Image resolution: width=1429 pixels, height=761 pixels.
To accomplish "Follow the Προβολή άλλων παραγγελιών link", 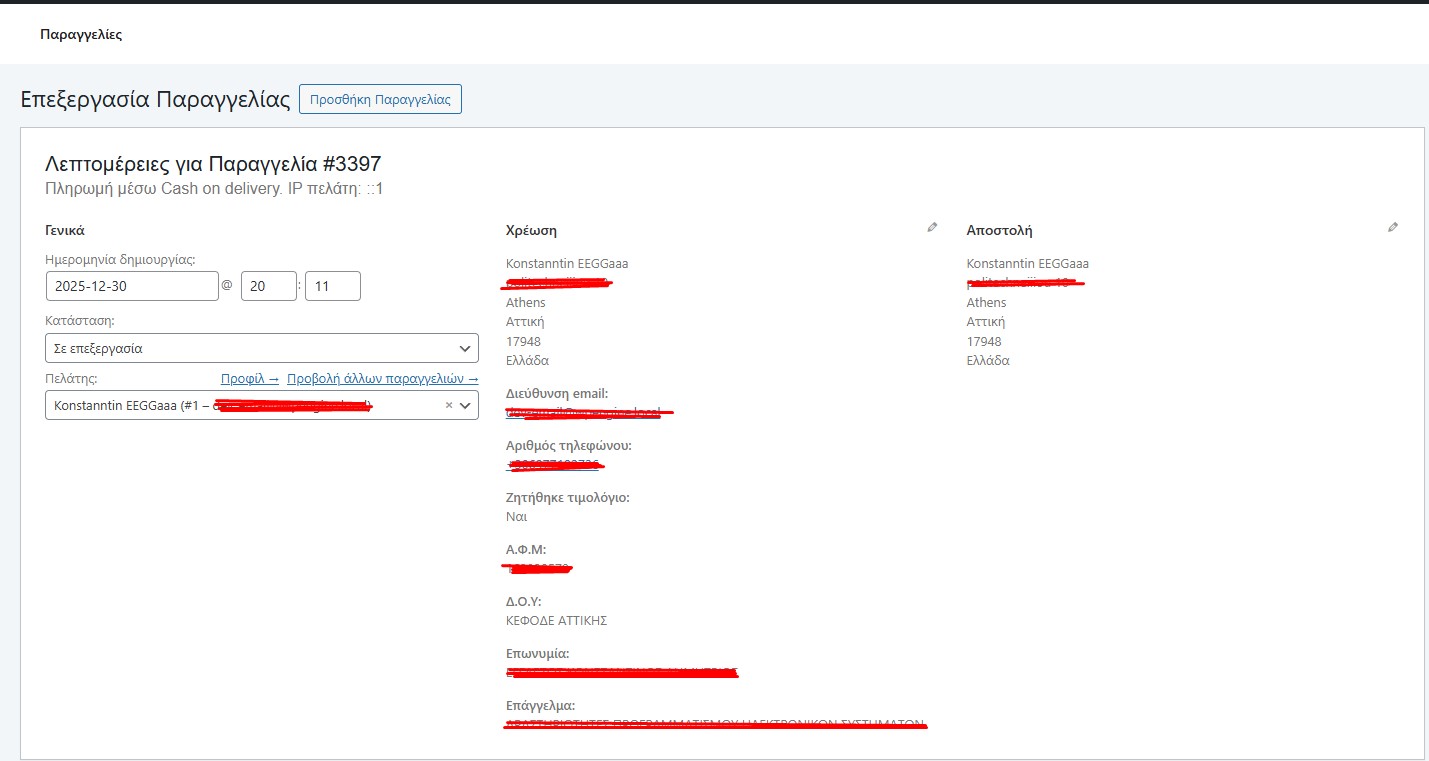I will point(382,379).
